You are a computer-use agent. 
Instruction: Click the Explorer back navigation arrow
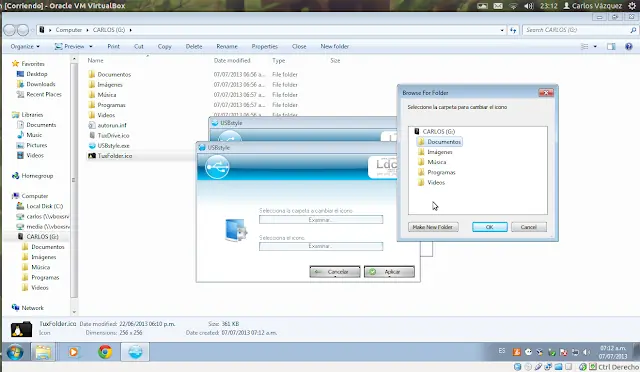click(9, 30)
